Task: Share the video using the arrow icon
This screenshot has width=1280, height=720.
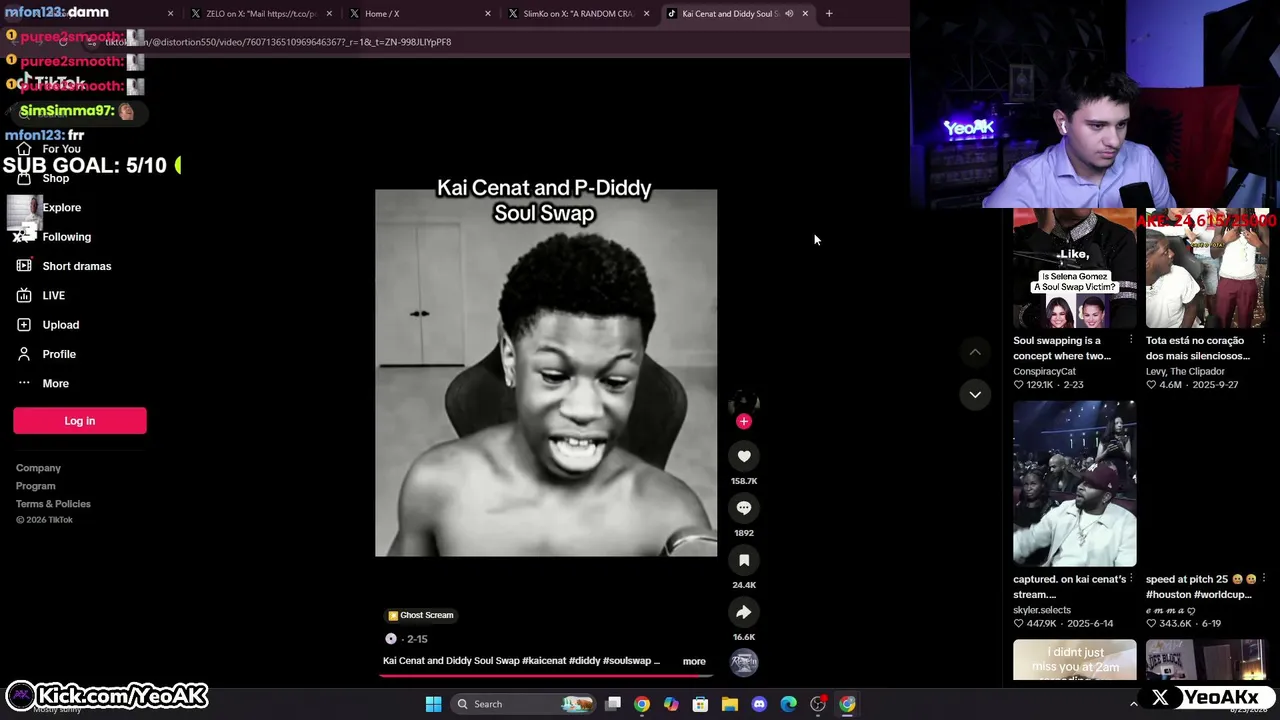Action: tap(744, 612)
